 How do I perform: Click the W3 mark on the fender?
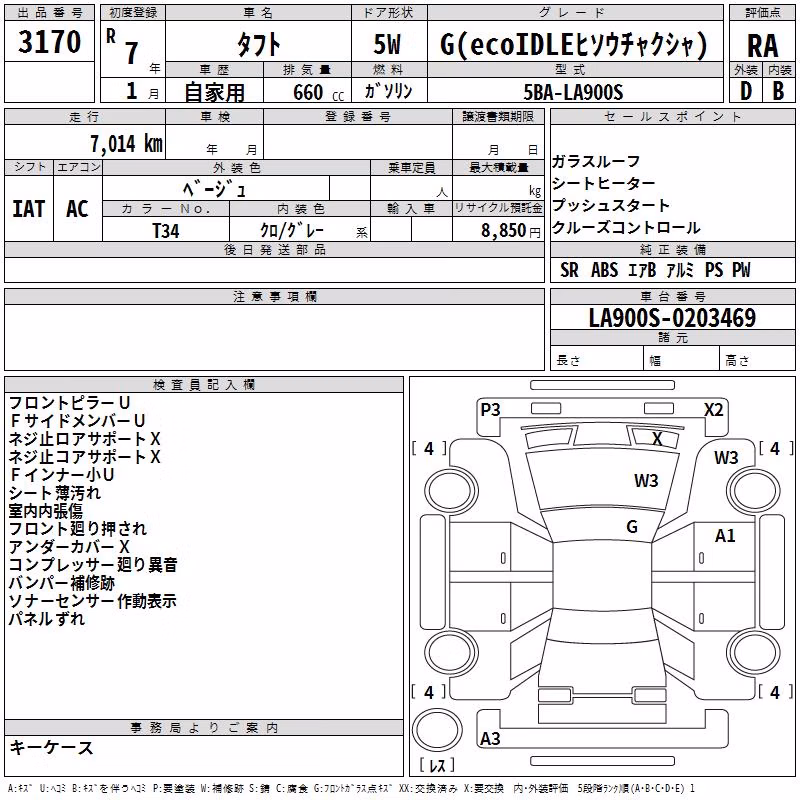tap(726, 458)
